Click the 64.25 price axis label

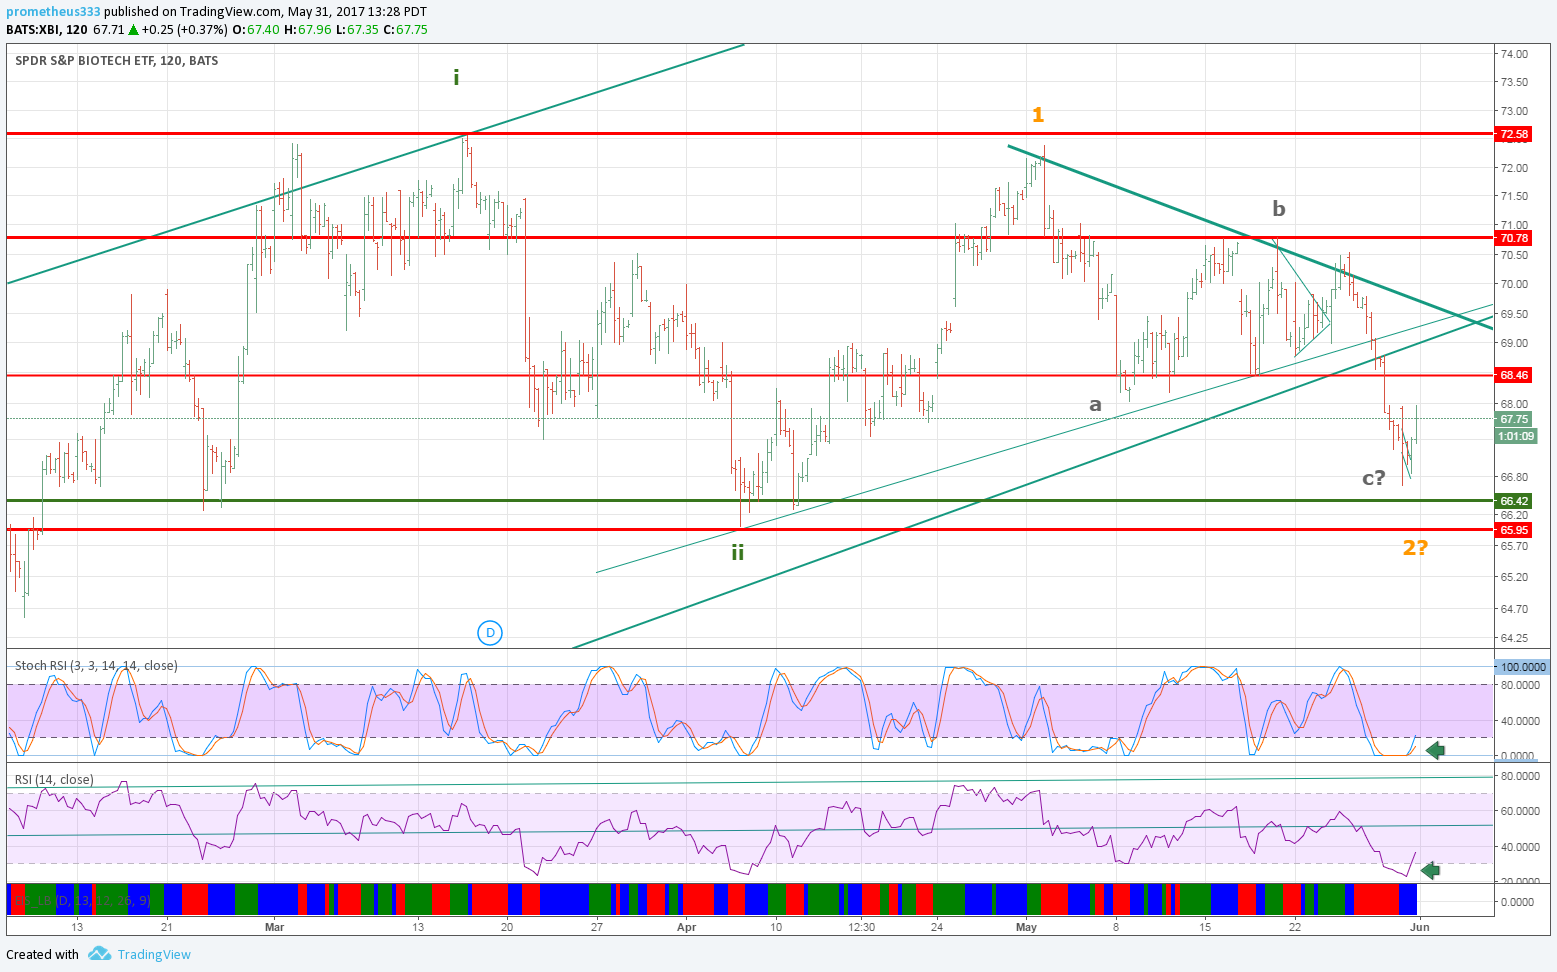click(1514, 638)
